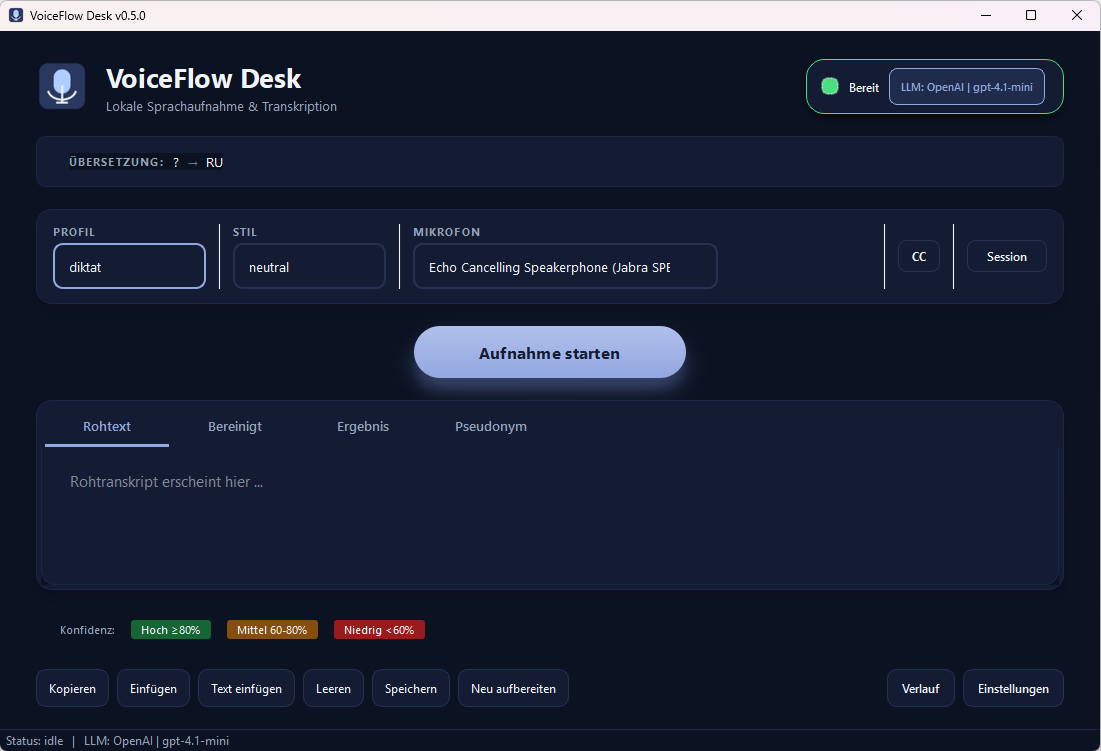Click the Übersetzung ? → RU label

146,162
